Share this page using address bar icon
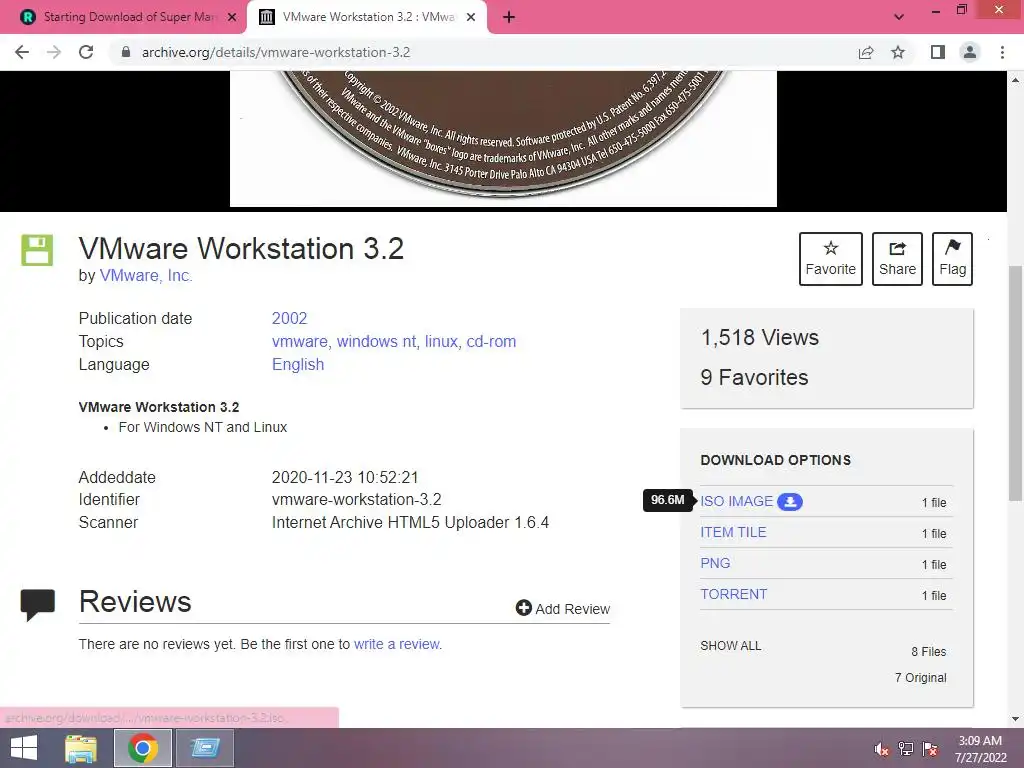Image resolution: width=1024 pixels, height=768 pixels. (x=866, y=52)
